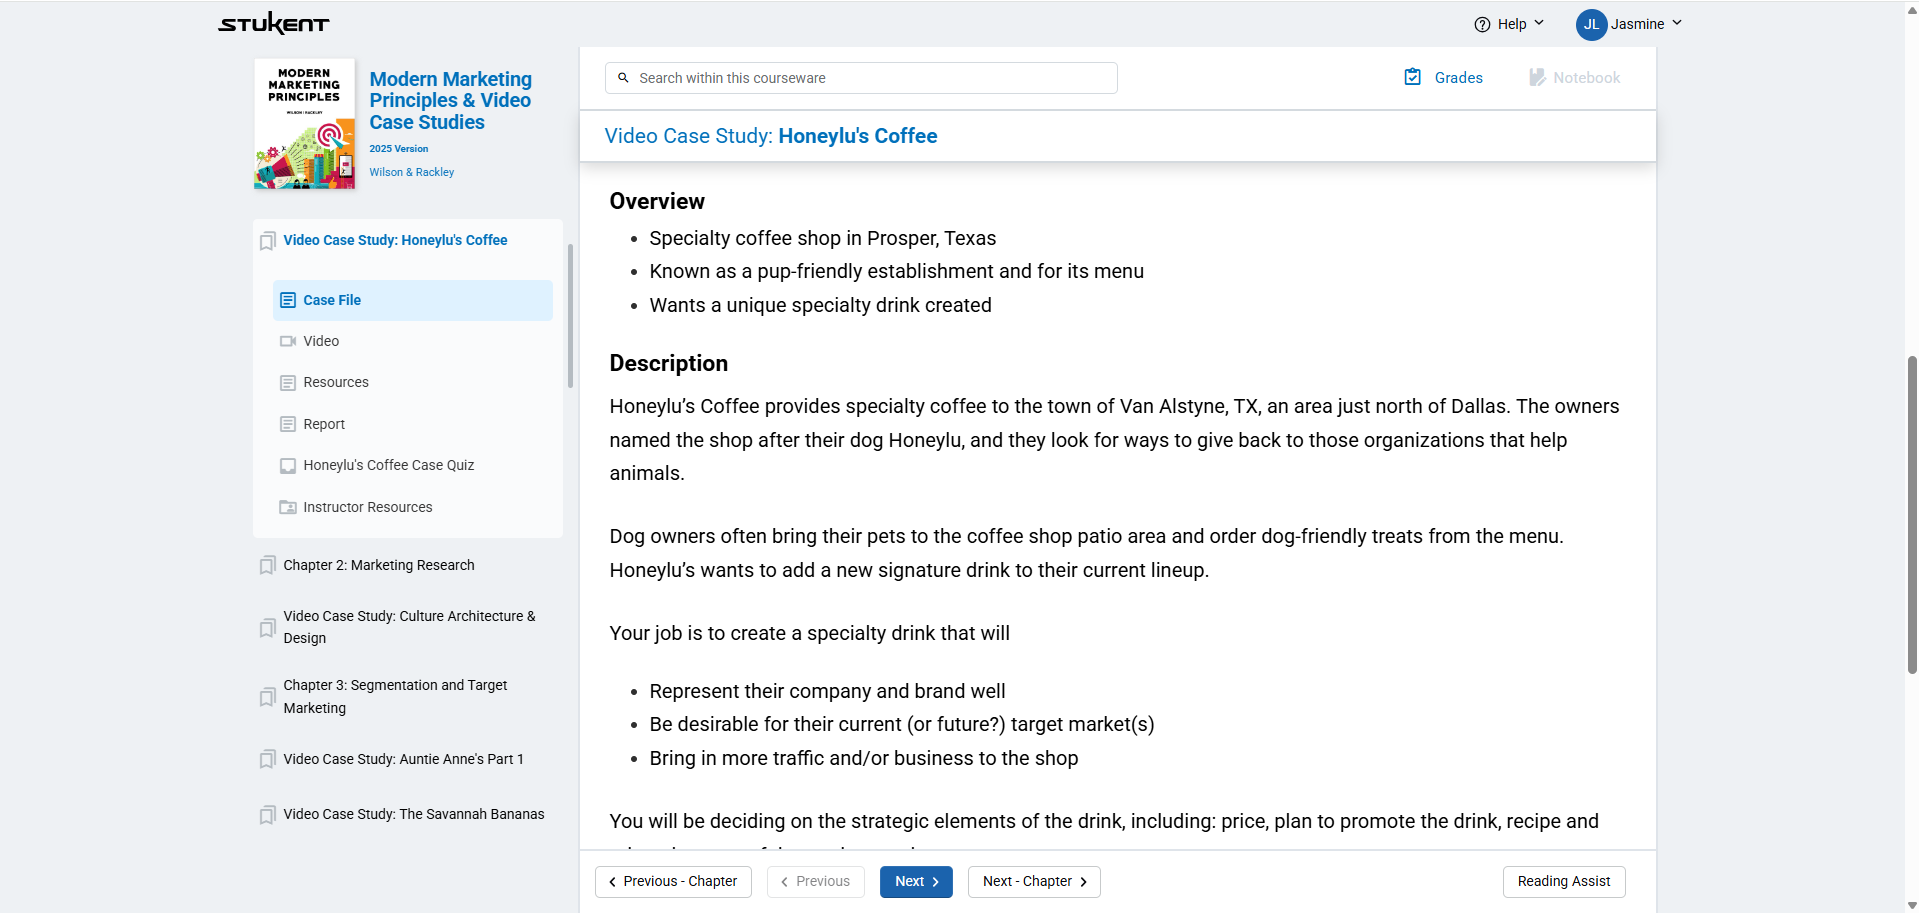
Task: Click the scroll down arrow of page scrollbar
Action: coord(1912,905)
